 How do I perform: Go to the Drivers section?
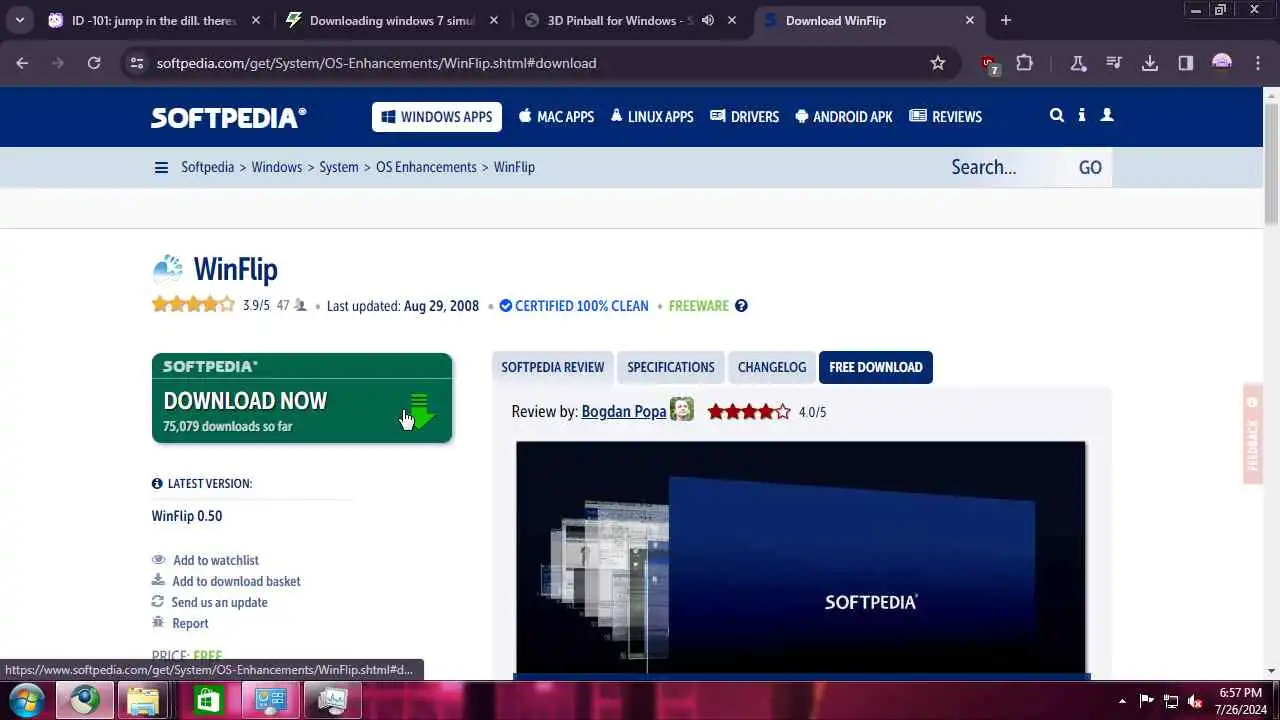pos(744,117)
